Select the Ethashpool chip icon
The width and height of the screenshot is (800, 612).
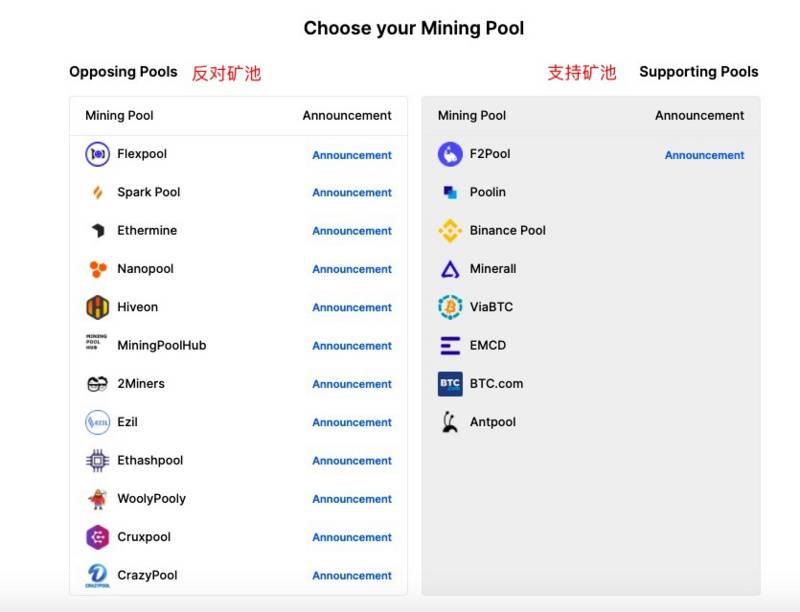point(97,461)
